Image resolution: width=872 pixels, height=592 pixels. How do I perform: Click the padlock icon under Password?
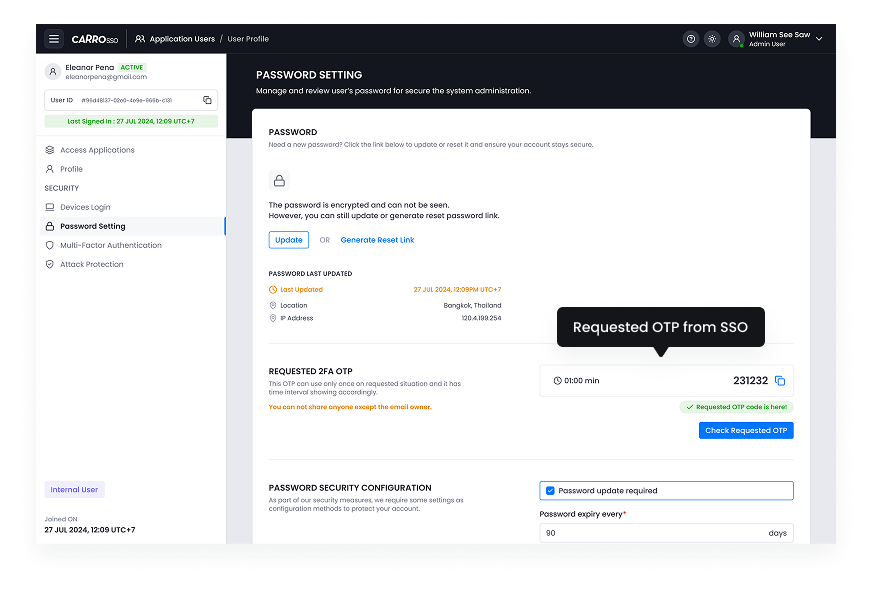tap(279, 181)
